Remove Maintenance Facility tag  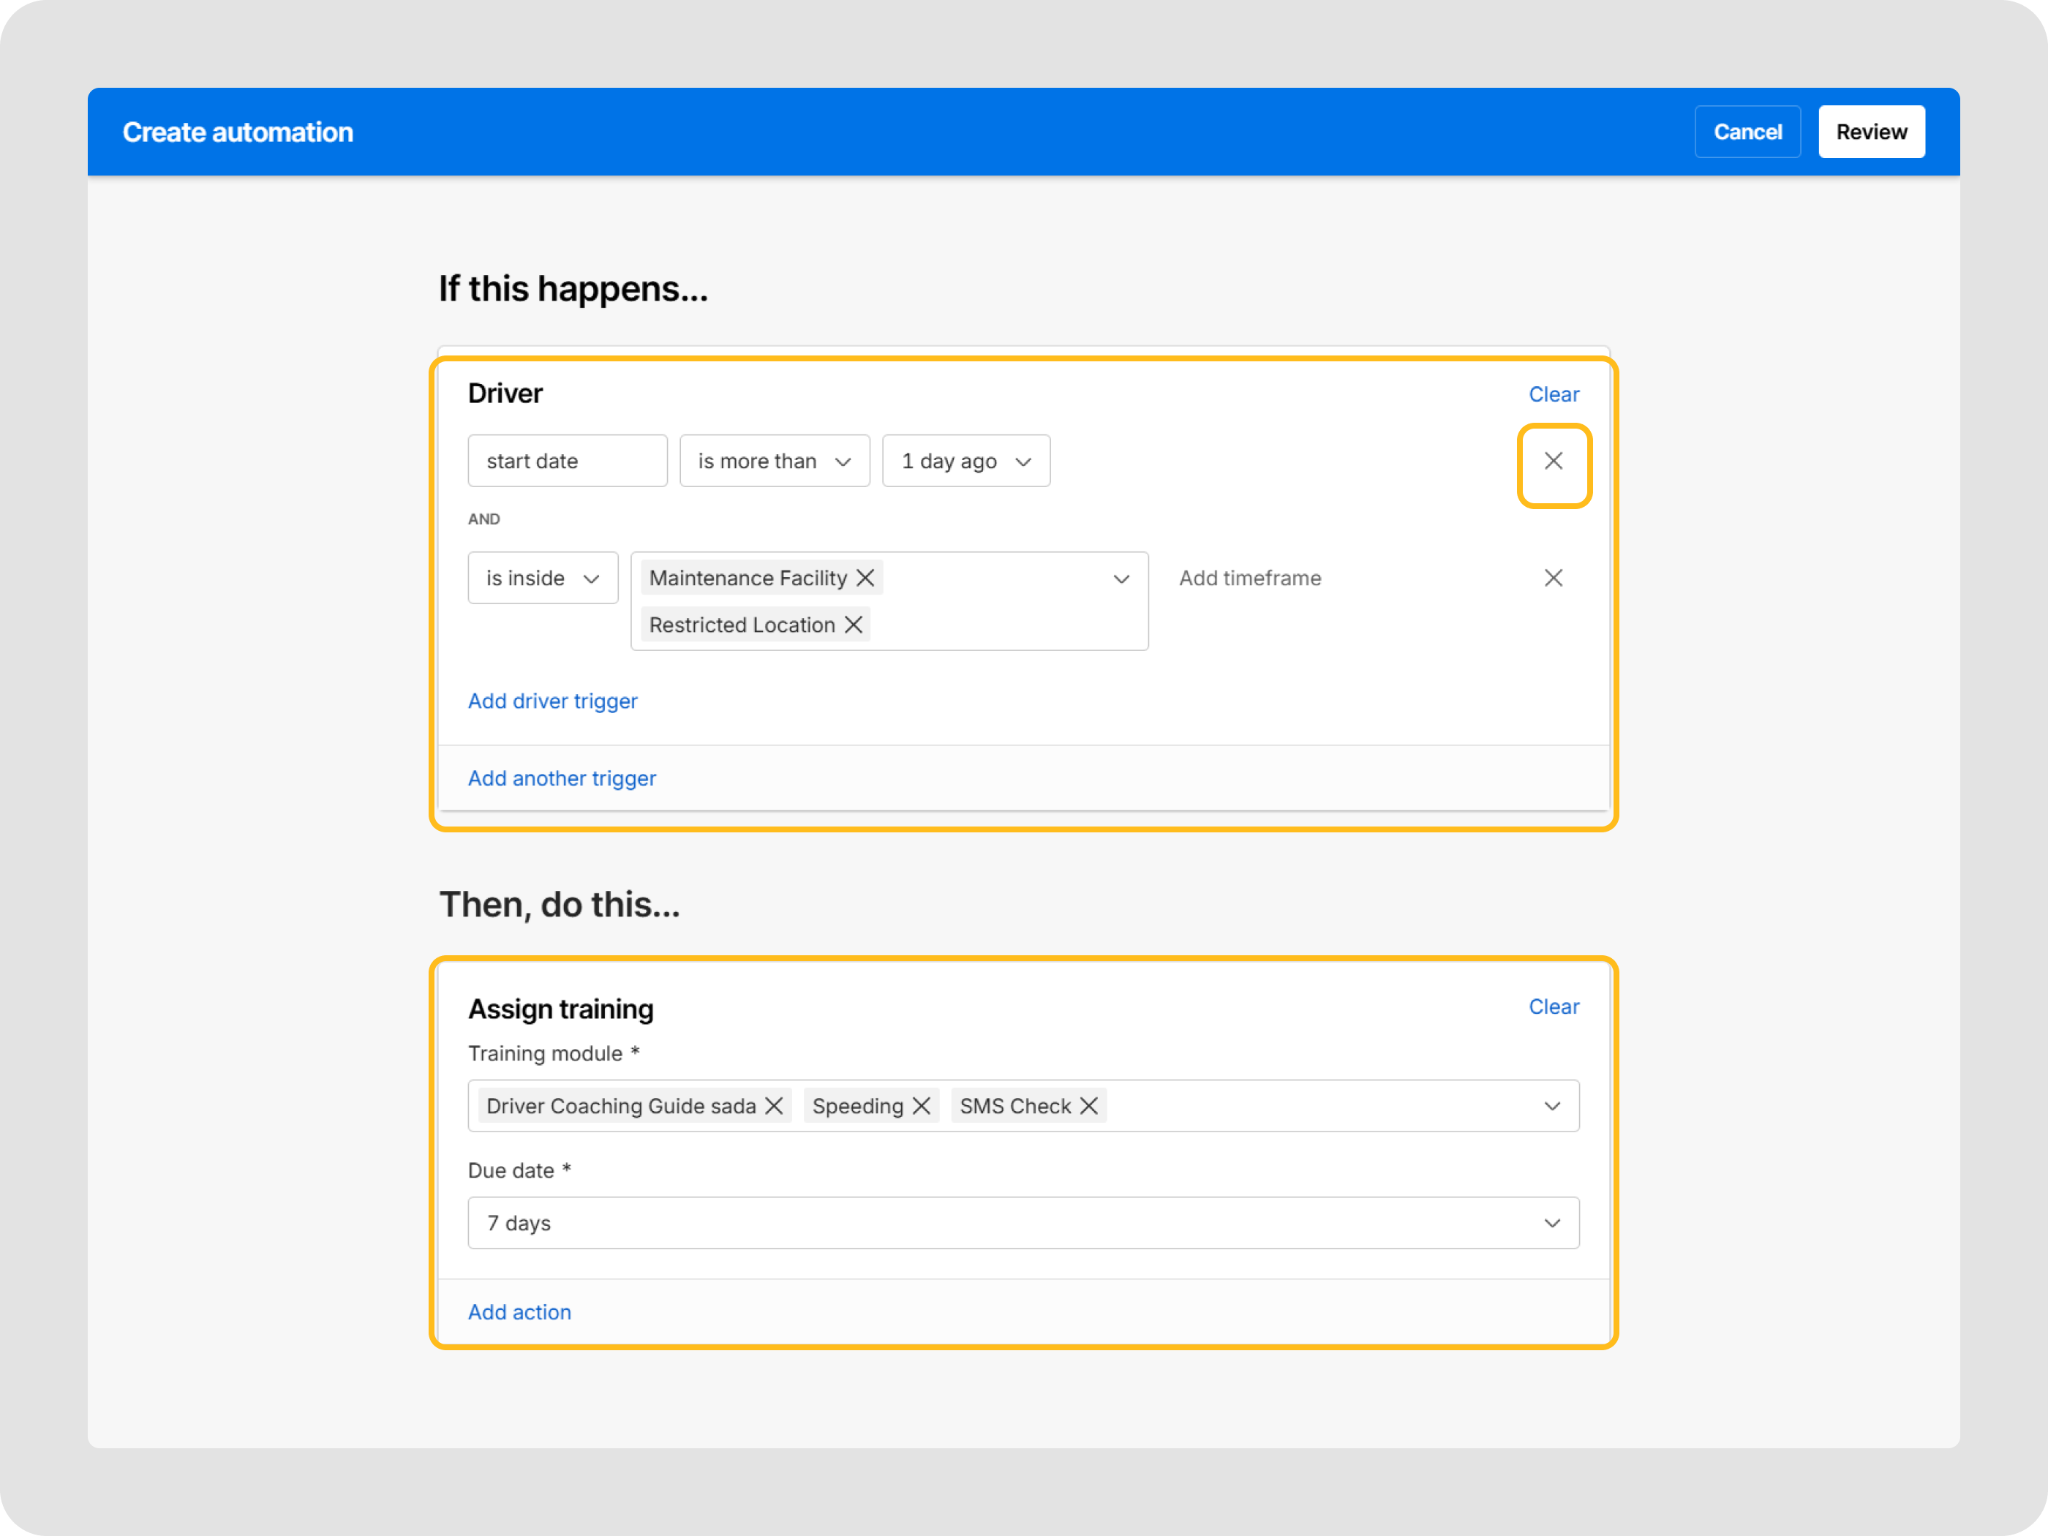(x=865, y=578)
